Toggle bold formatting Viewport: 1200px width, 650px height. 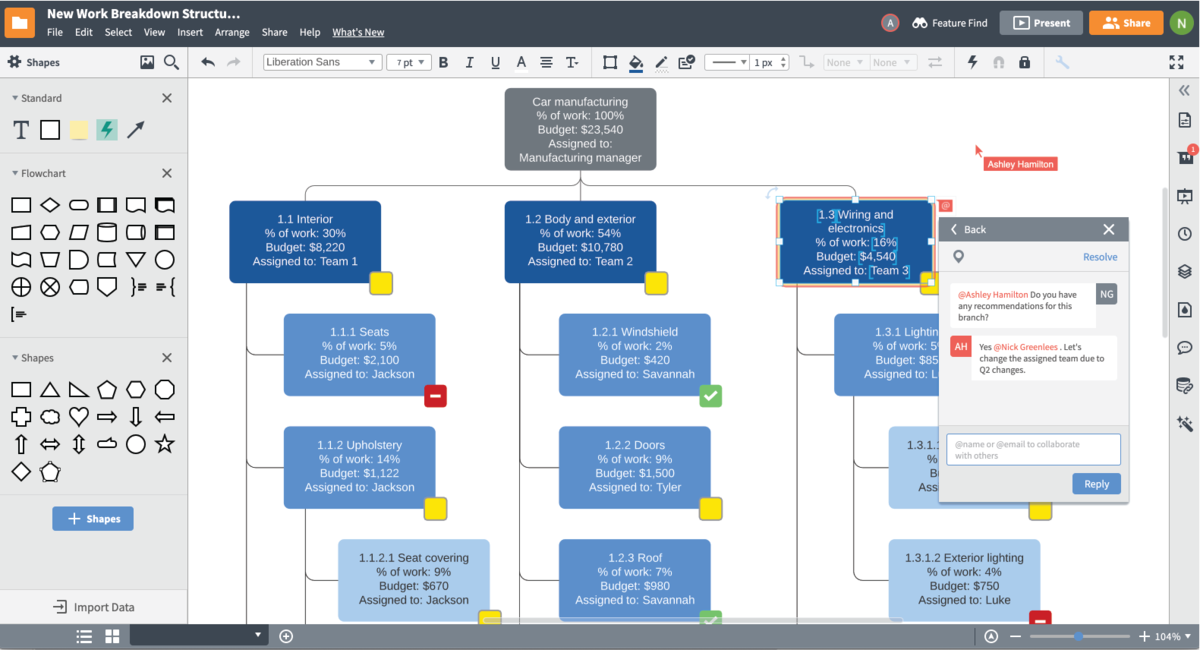(x=443, y=62)
